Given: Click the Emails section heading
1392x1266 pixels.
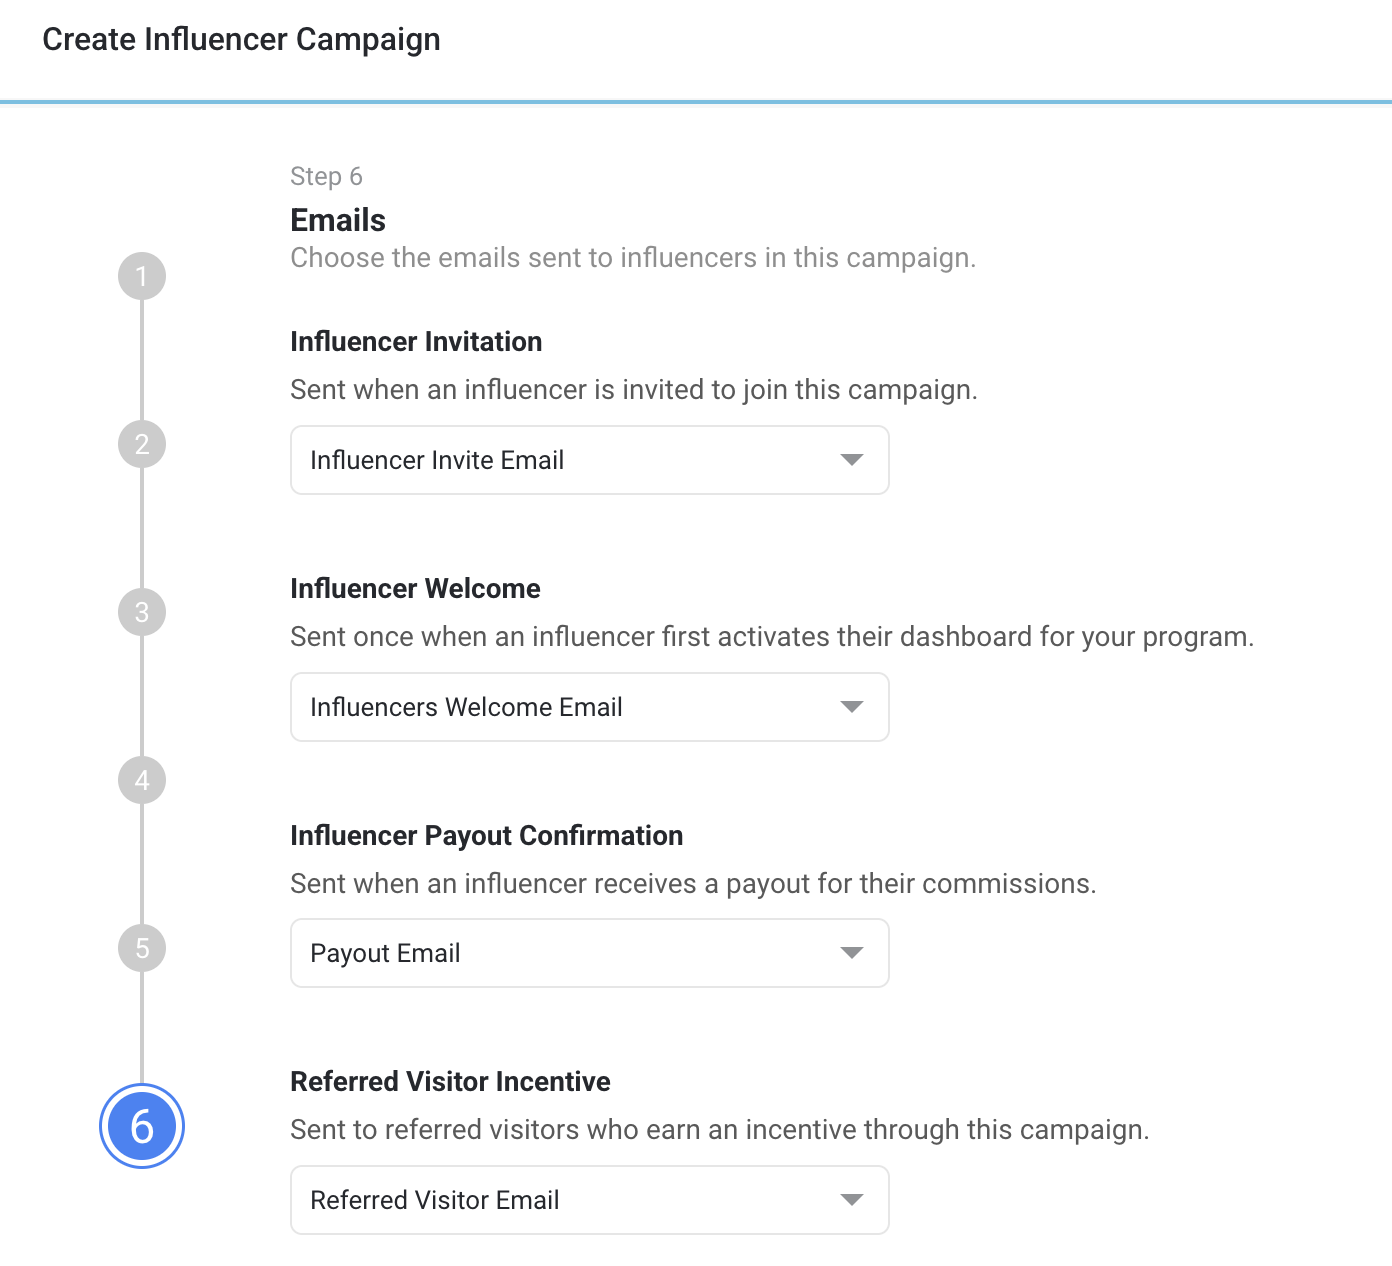Looking at the screenshot, I should [x=338, y=220].
